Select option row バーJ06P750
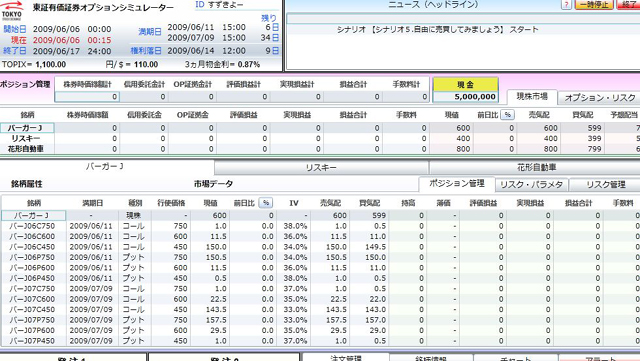This screenshot has height=361, width=640. click(320, 257)
